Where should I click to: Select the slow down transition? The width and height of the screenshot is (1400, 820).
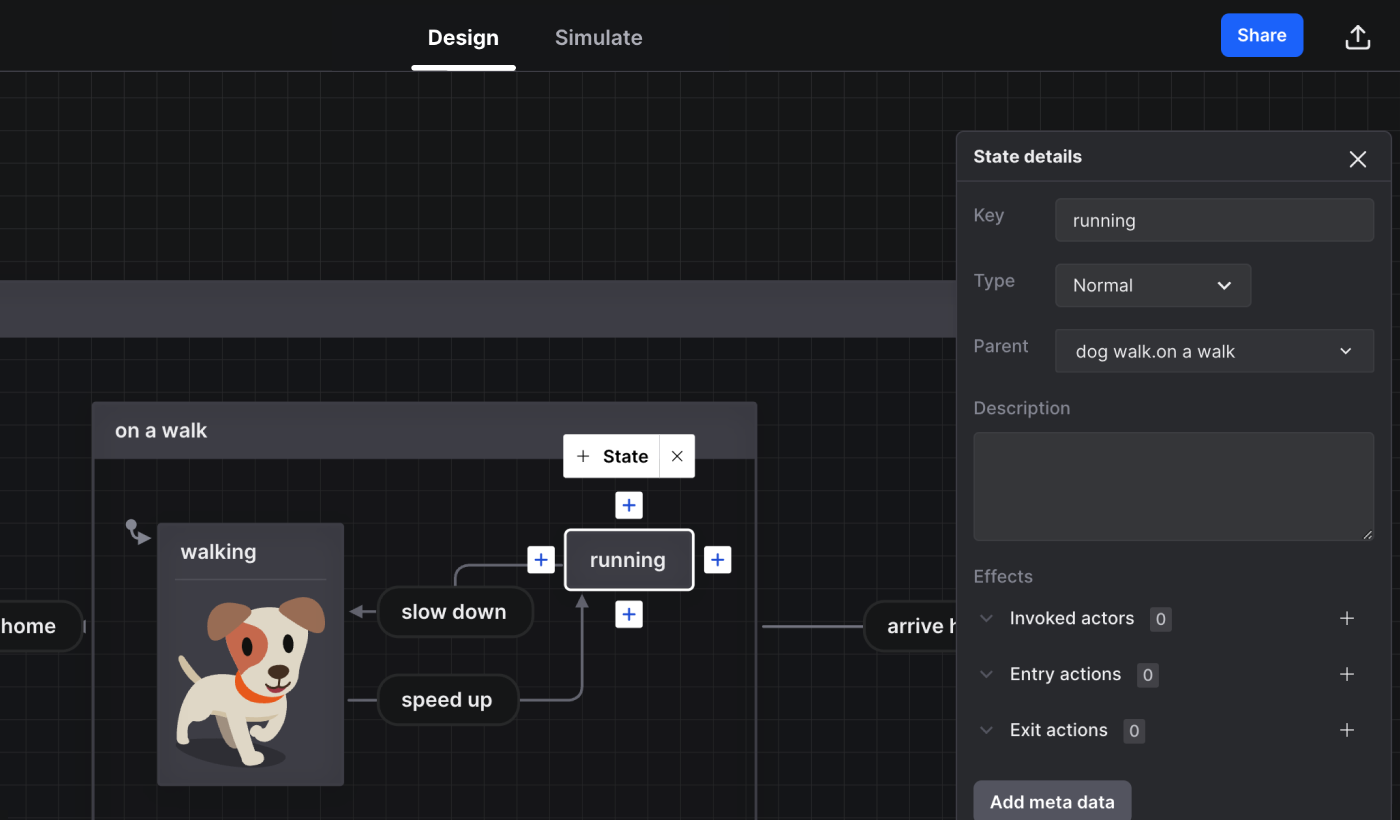coord(454,612)
